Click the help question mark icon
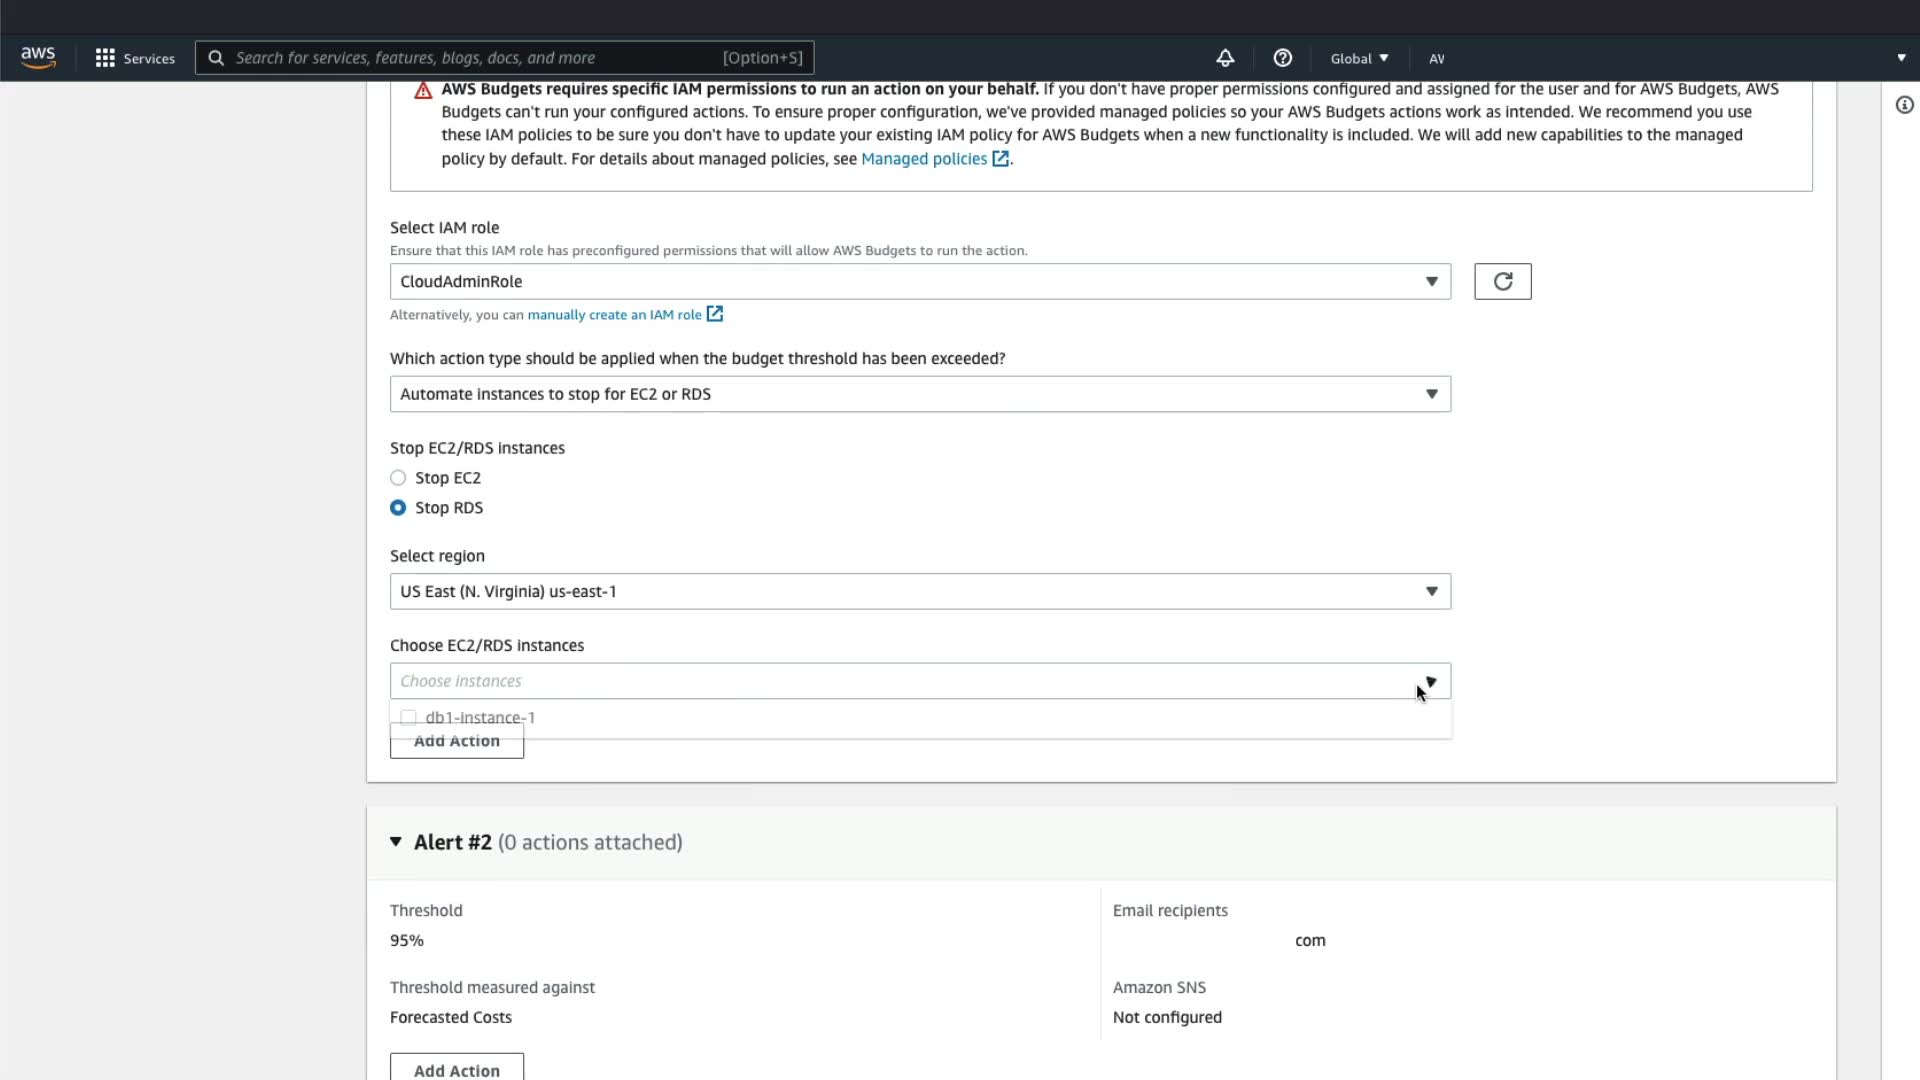The width and height of the screenshot is (1920, 1080). pos(1282,58)
